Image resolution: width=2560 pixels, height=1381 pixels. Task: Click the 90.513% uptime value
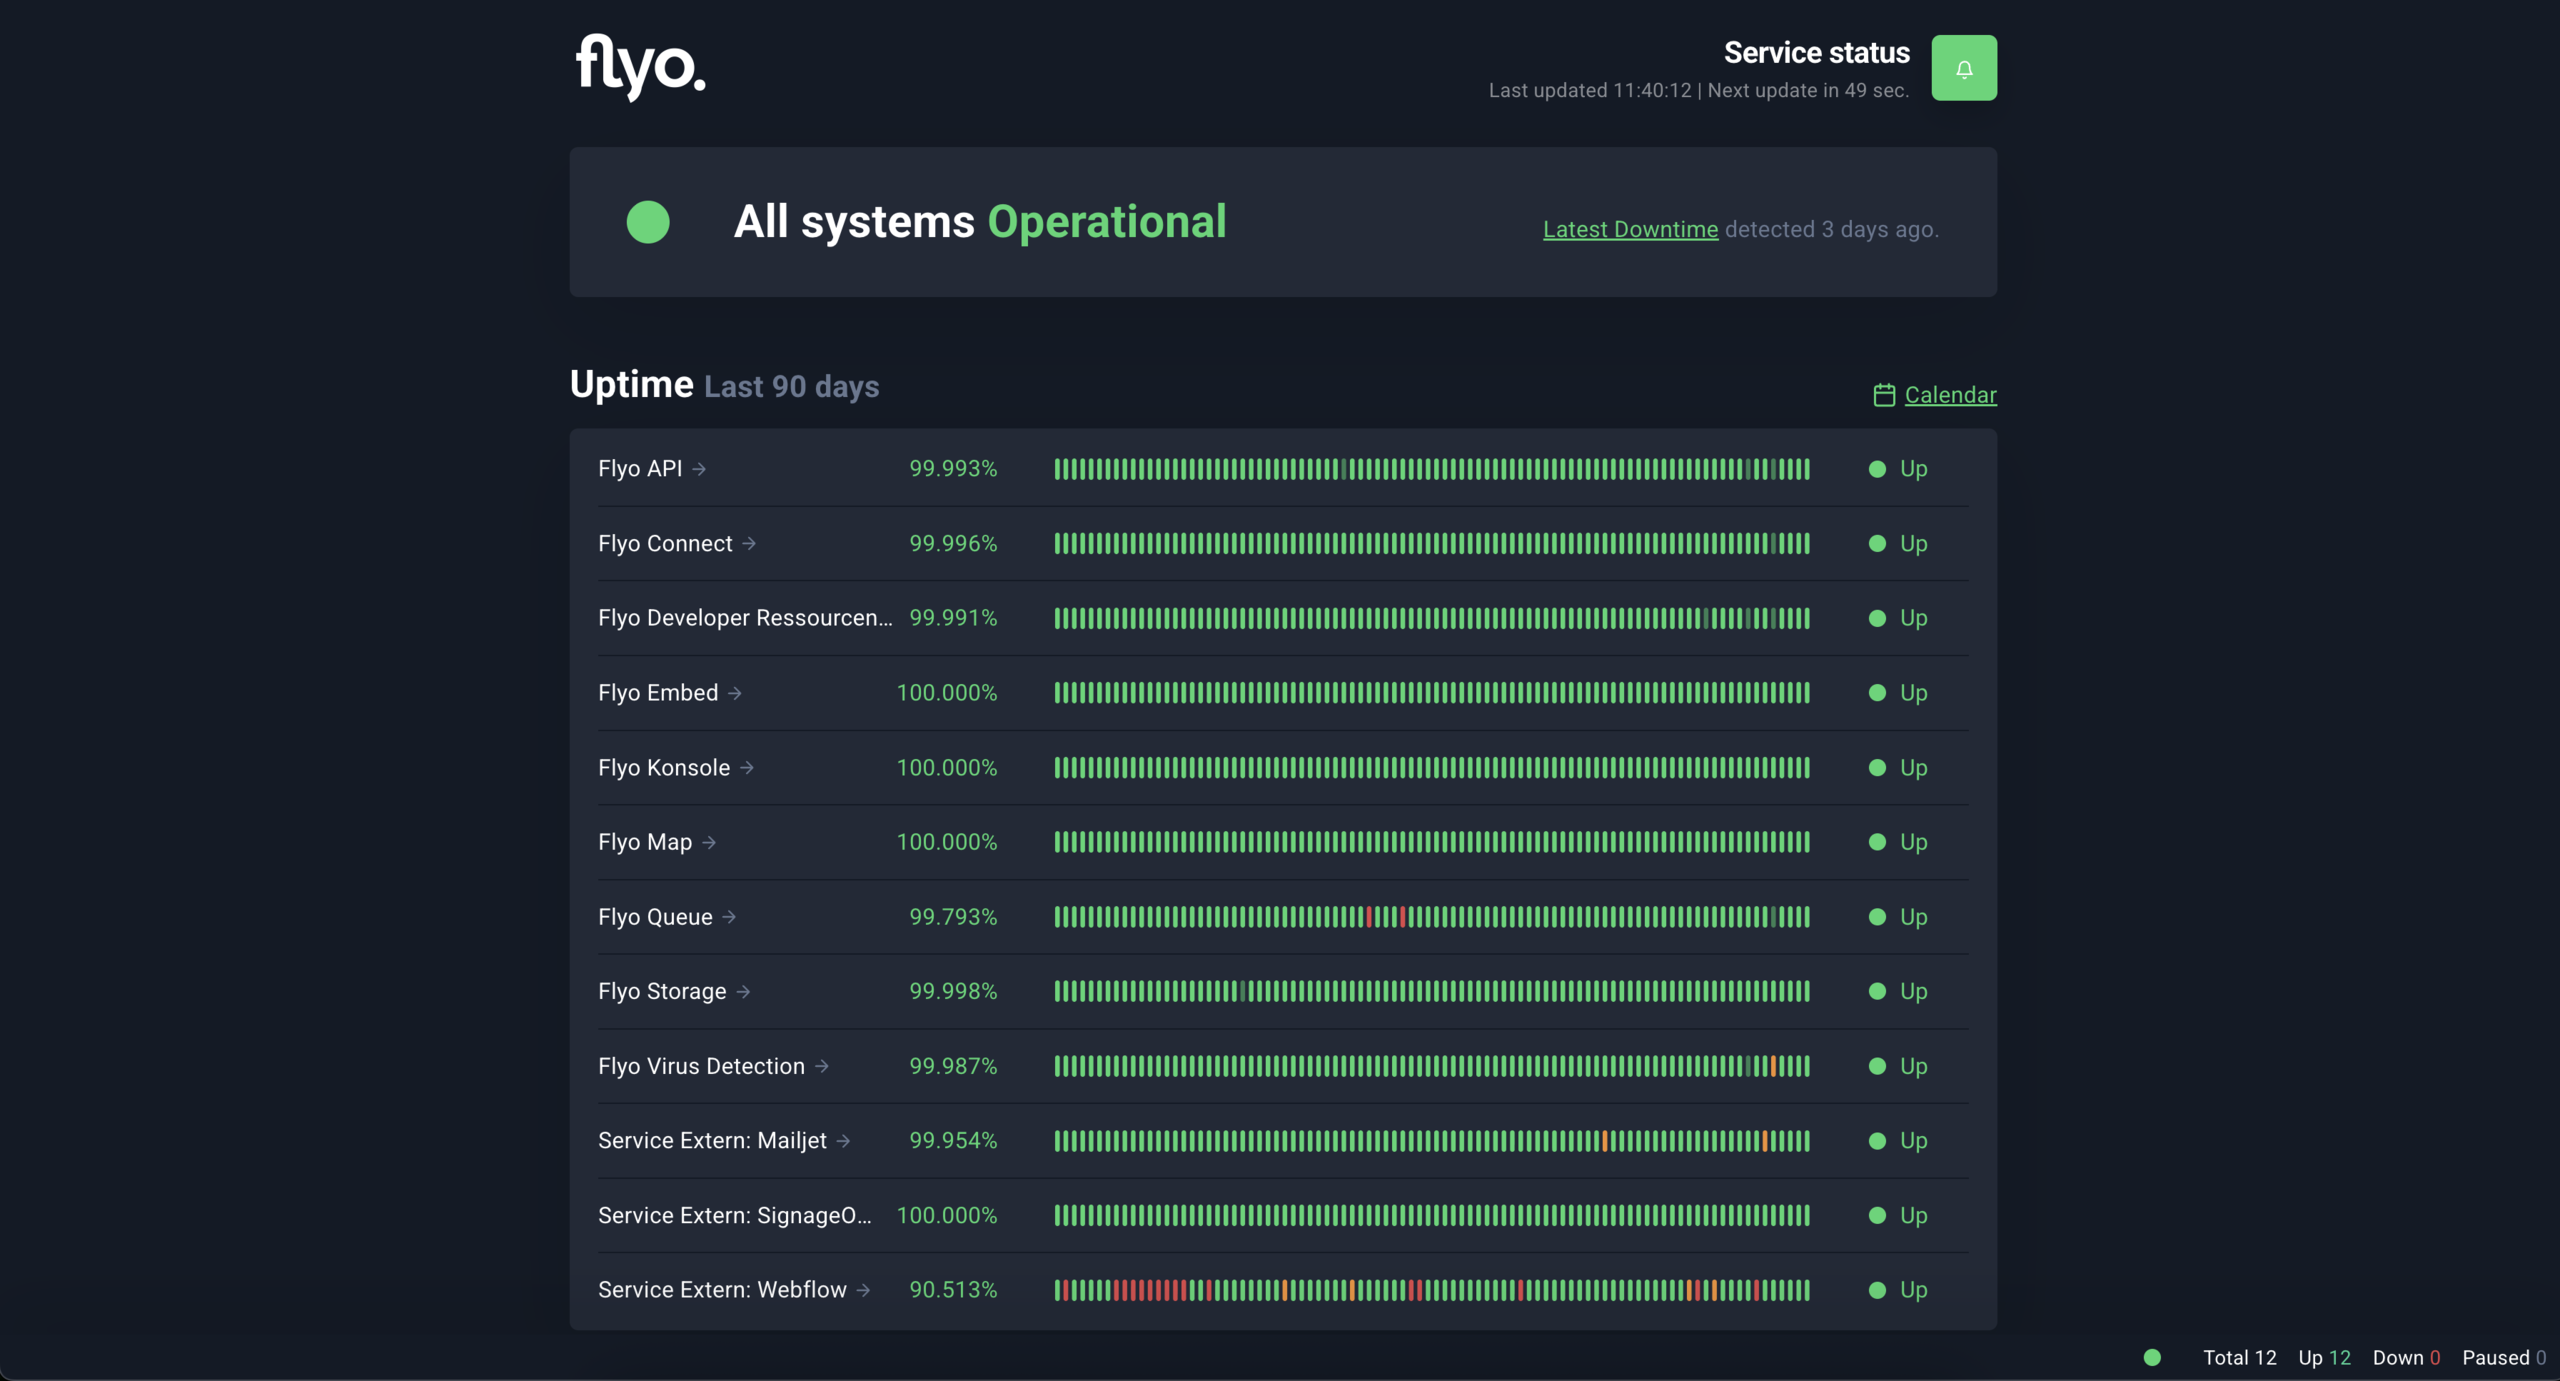tap(953, 1290)
